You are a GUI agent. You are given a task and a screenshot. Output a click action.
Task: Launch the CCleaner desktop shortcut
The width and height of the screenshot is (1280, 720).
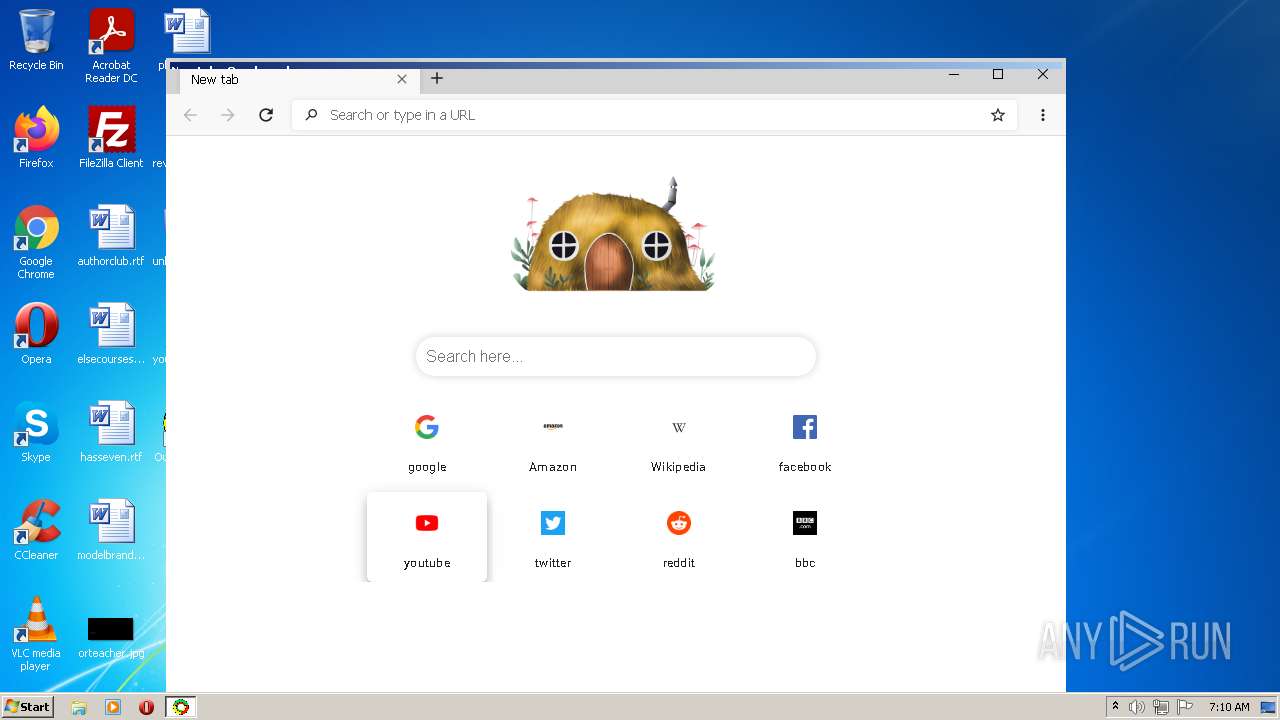click(36, 530)
